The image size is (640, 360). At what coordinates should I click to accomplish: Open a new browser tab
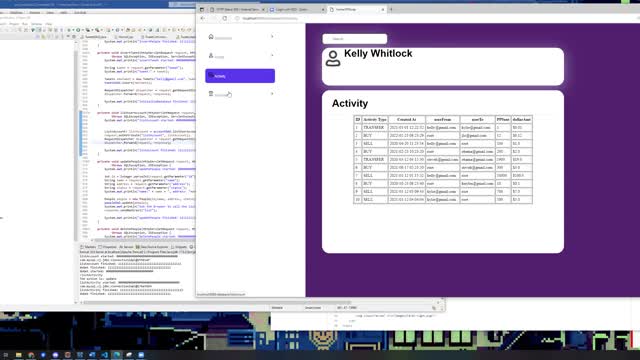coord(391,9)
